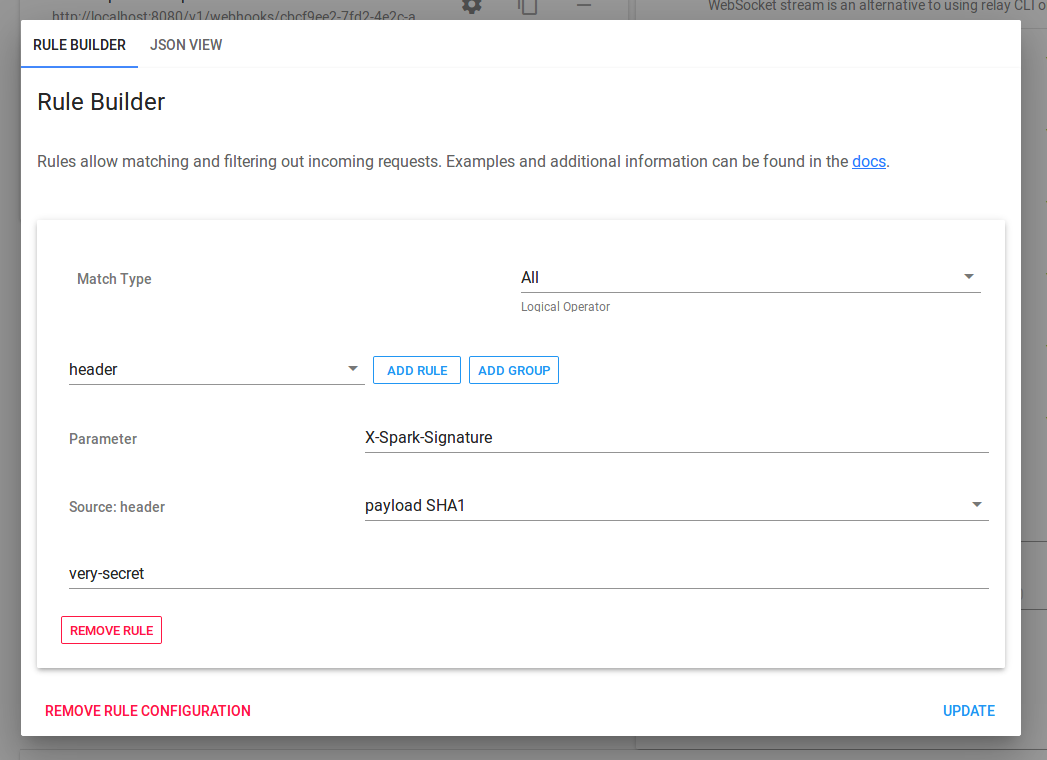
Task: Click the ADD RULE button
Action: [416, 369]
